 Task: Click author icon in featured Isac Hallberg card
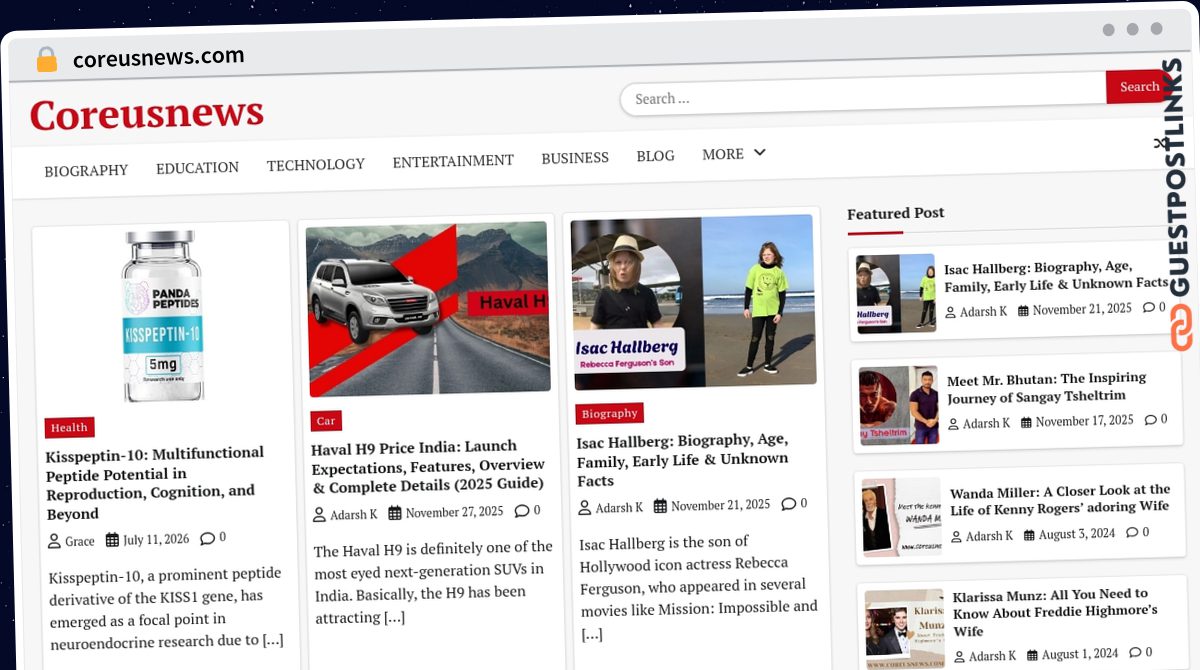pos(950,312)
